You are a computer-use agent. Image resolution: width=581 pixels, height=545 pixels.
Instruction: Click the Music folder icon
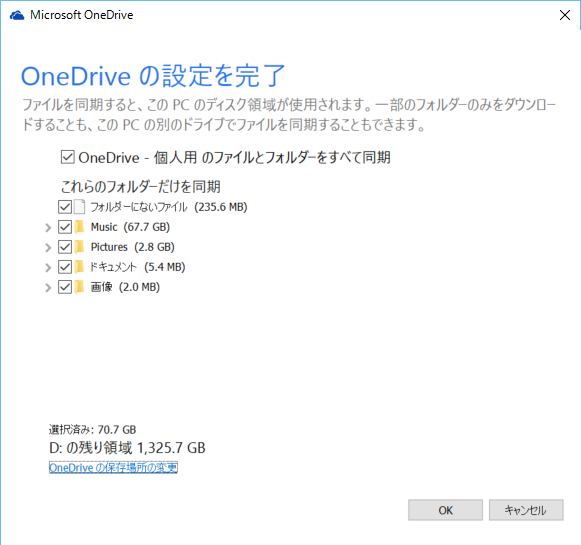tap(79, 227)
